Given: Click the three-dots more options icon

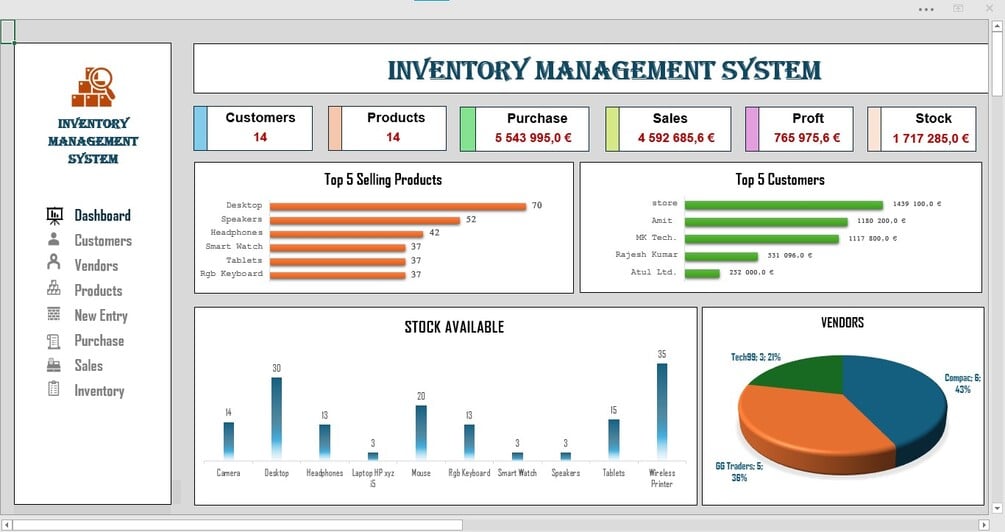Looking at the screenshot, I should point(926,10).
